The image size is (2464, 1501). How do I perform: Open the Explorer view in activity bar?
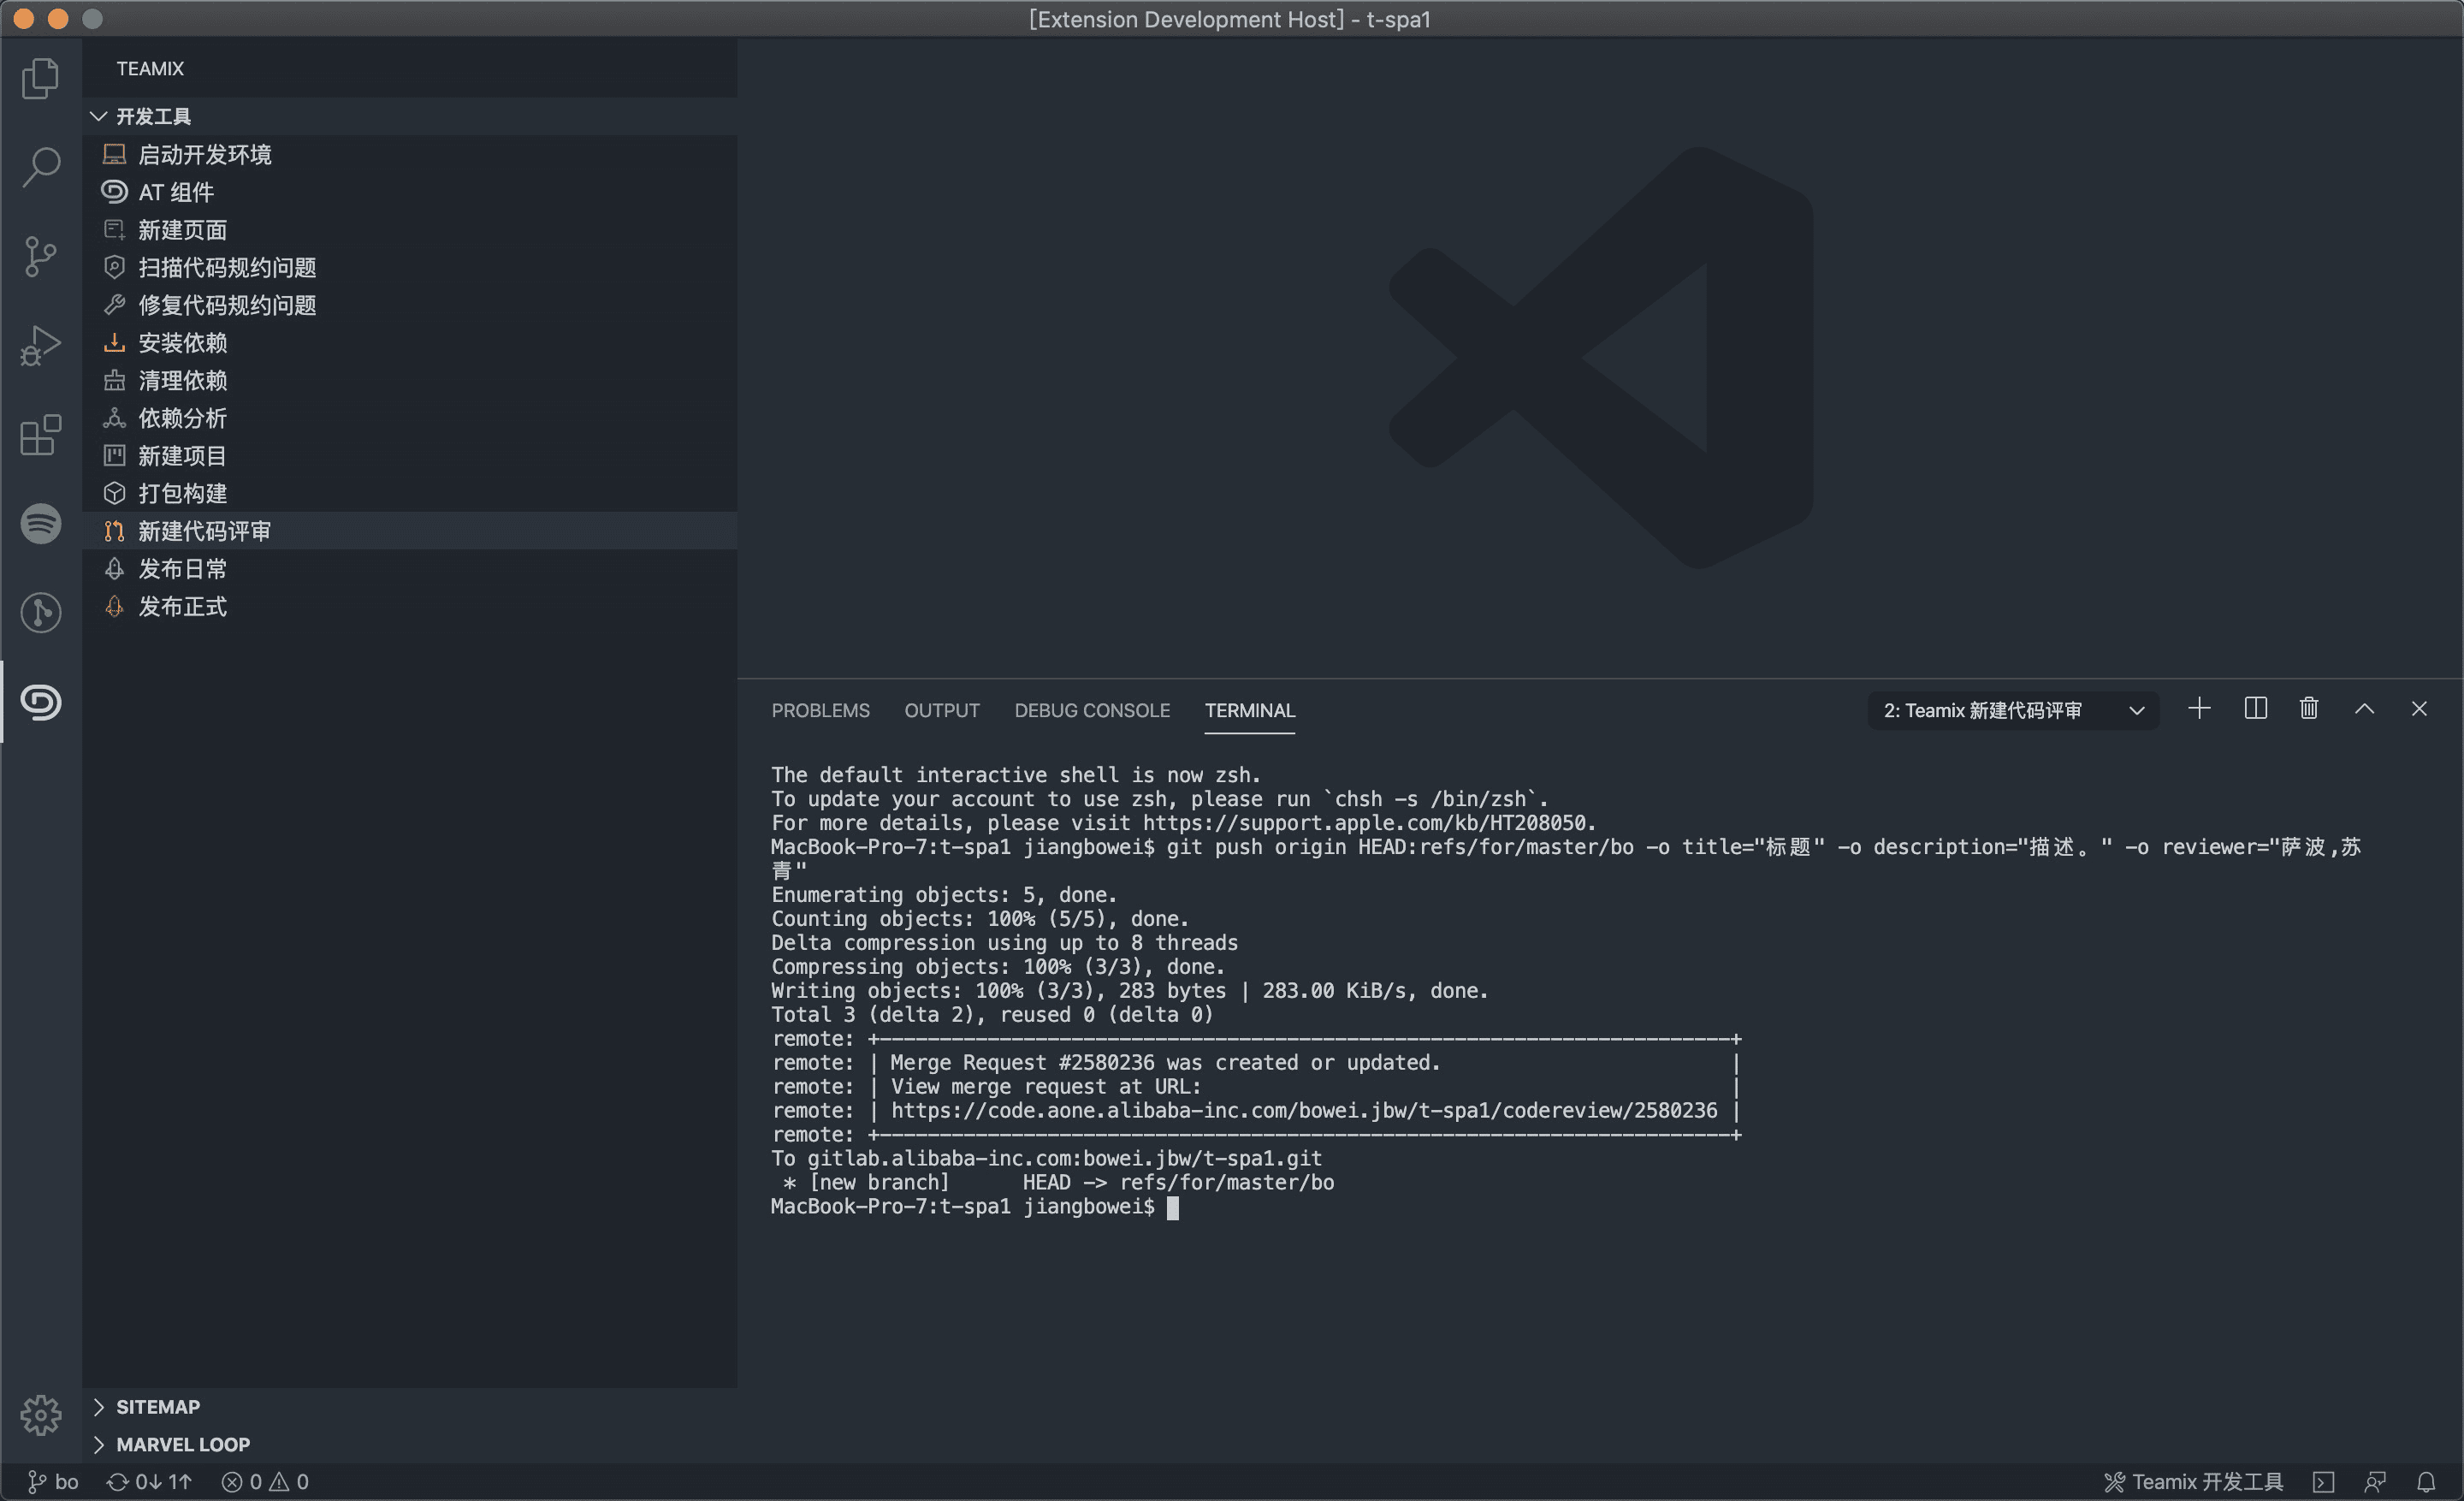point(40,78)
